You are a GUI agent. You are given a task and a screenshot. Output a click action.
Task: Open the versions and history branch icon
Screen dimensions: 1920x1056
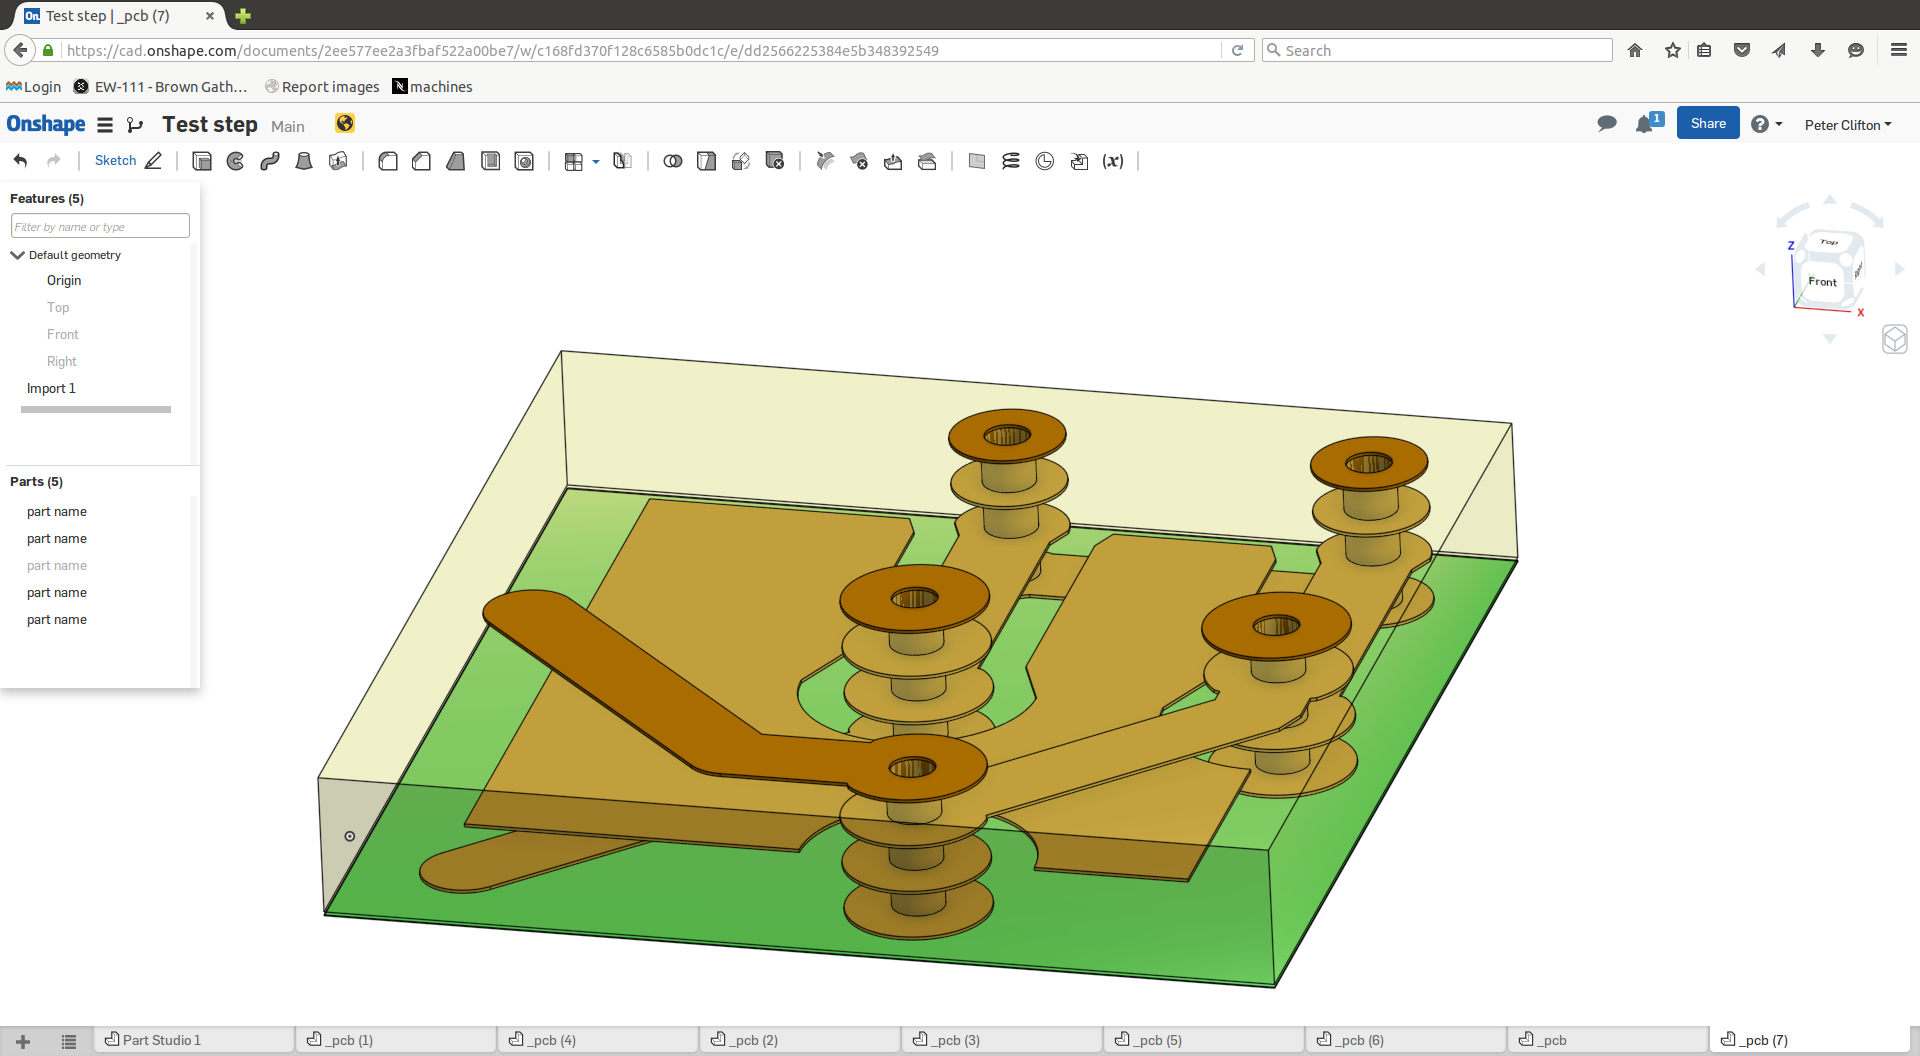(135, 125)
